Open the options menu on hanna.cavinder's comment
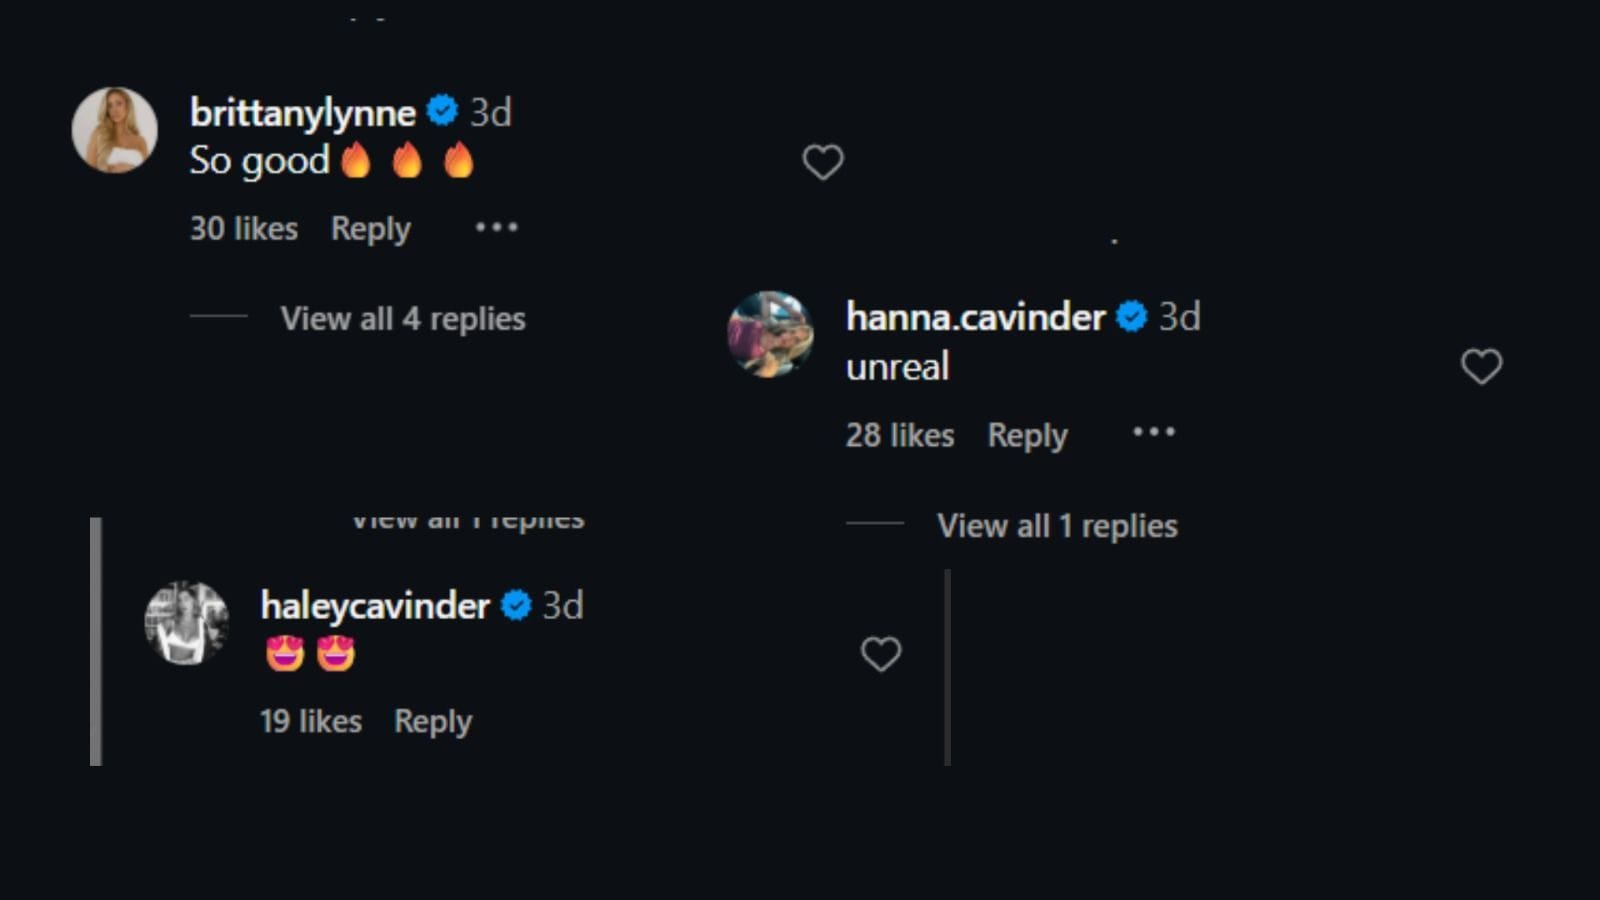The image size is (1600, 900). (x=1153, y=432)
